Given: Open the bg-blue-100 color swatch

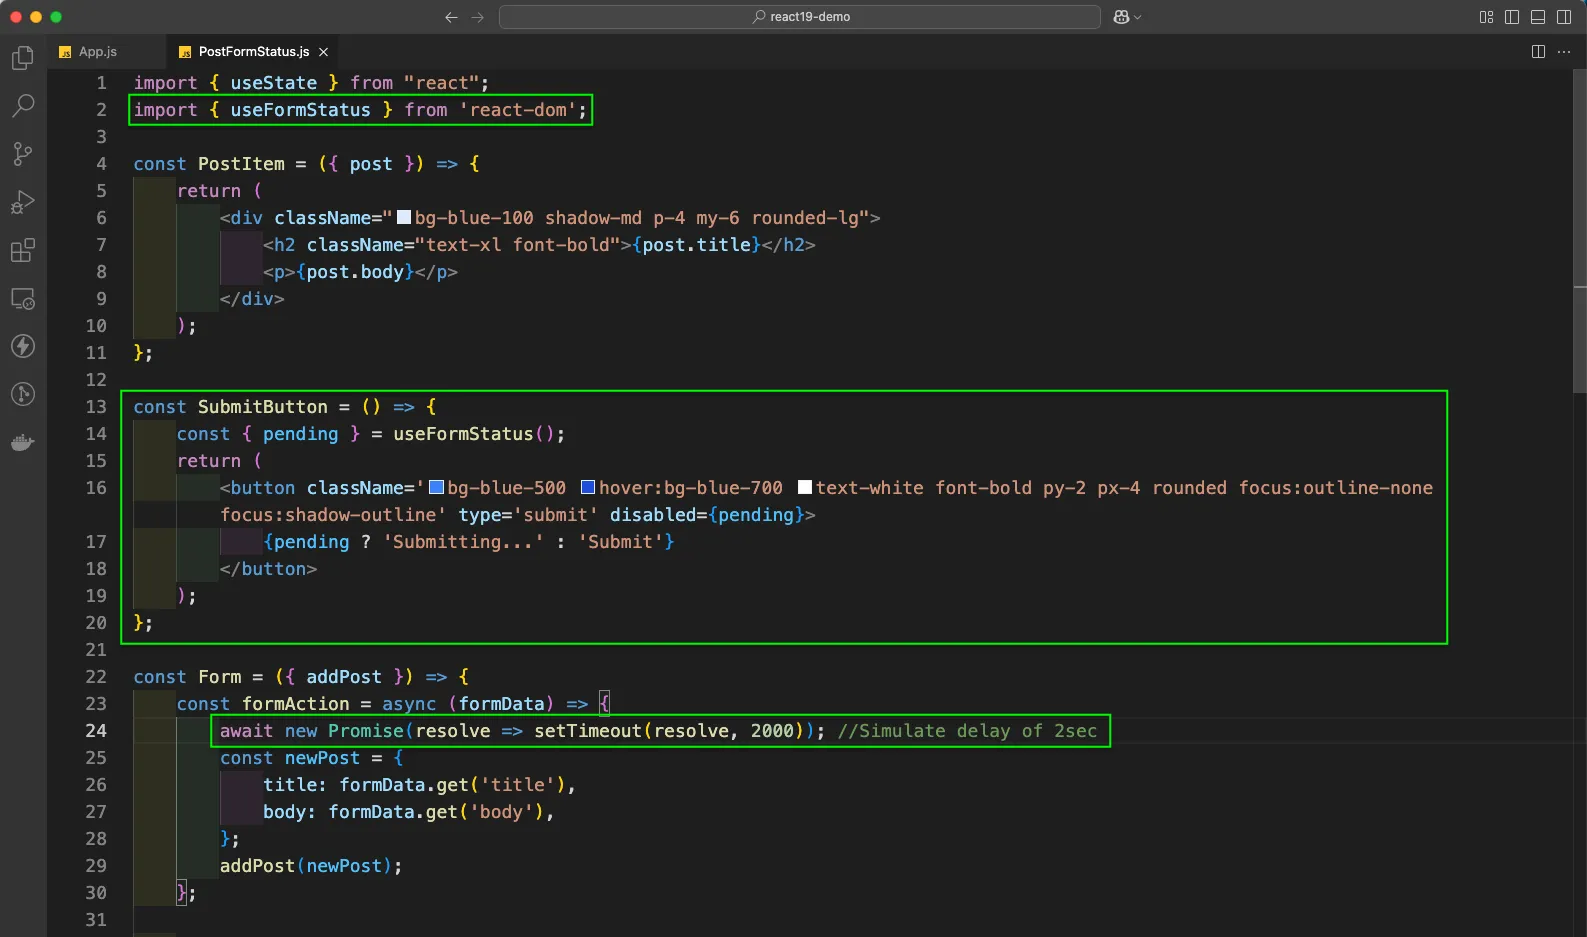Looking at the screenshot, I should click(x=404, y=217).
